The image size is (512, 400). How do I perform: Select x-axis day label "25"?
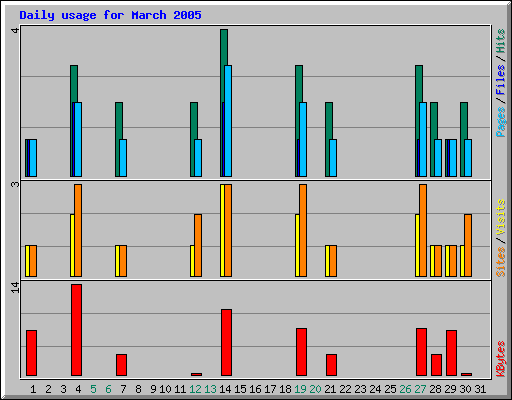(x=390, y=389)
